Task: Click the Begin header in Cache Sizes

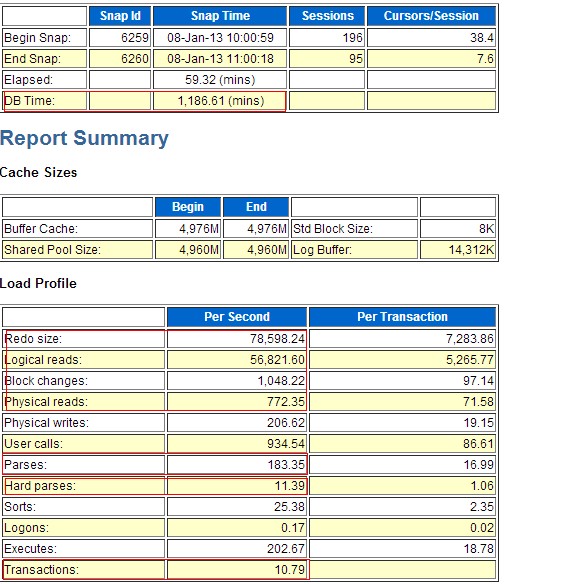Action: click(188, 207)
